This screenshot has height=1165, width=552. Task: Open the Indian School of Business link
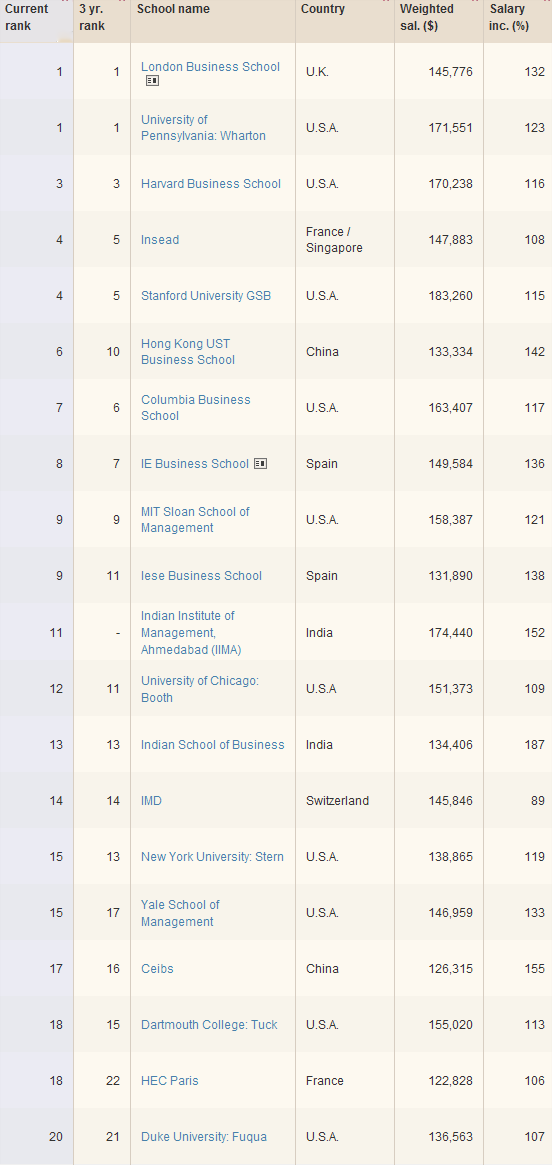212,744
